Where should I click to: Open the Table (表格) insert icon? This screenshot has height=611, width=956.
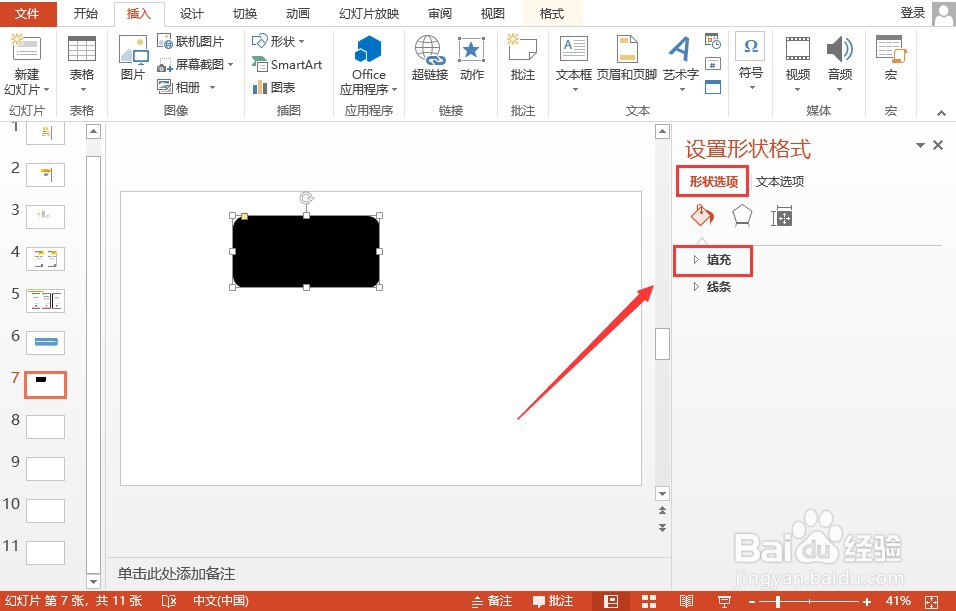(x=81, y=49)
